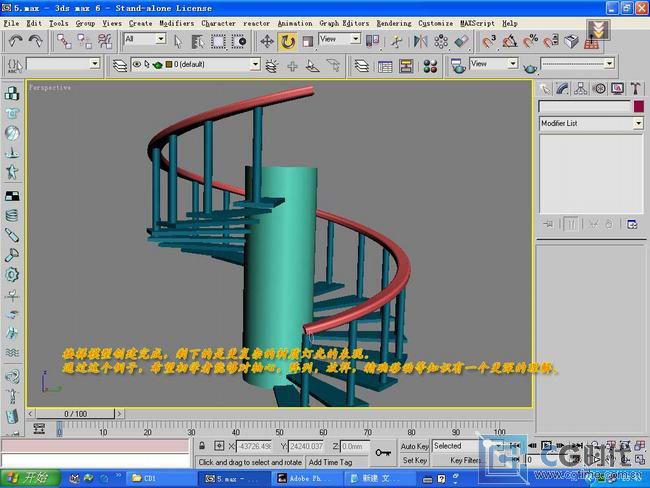Switch to Motion command panel tab

coord(599,88)
